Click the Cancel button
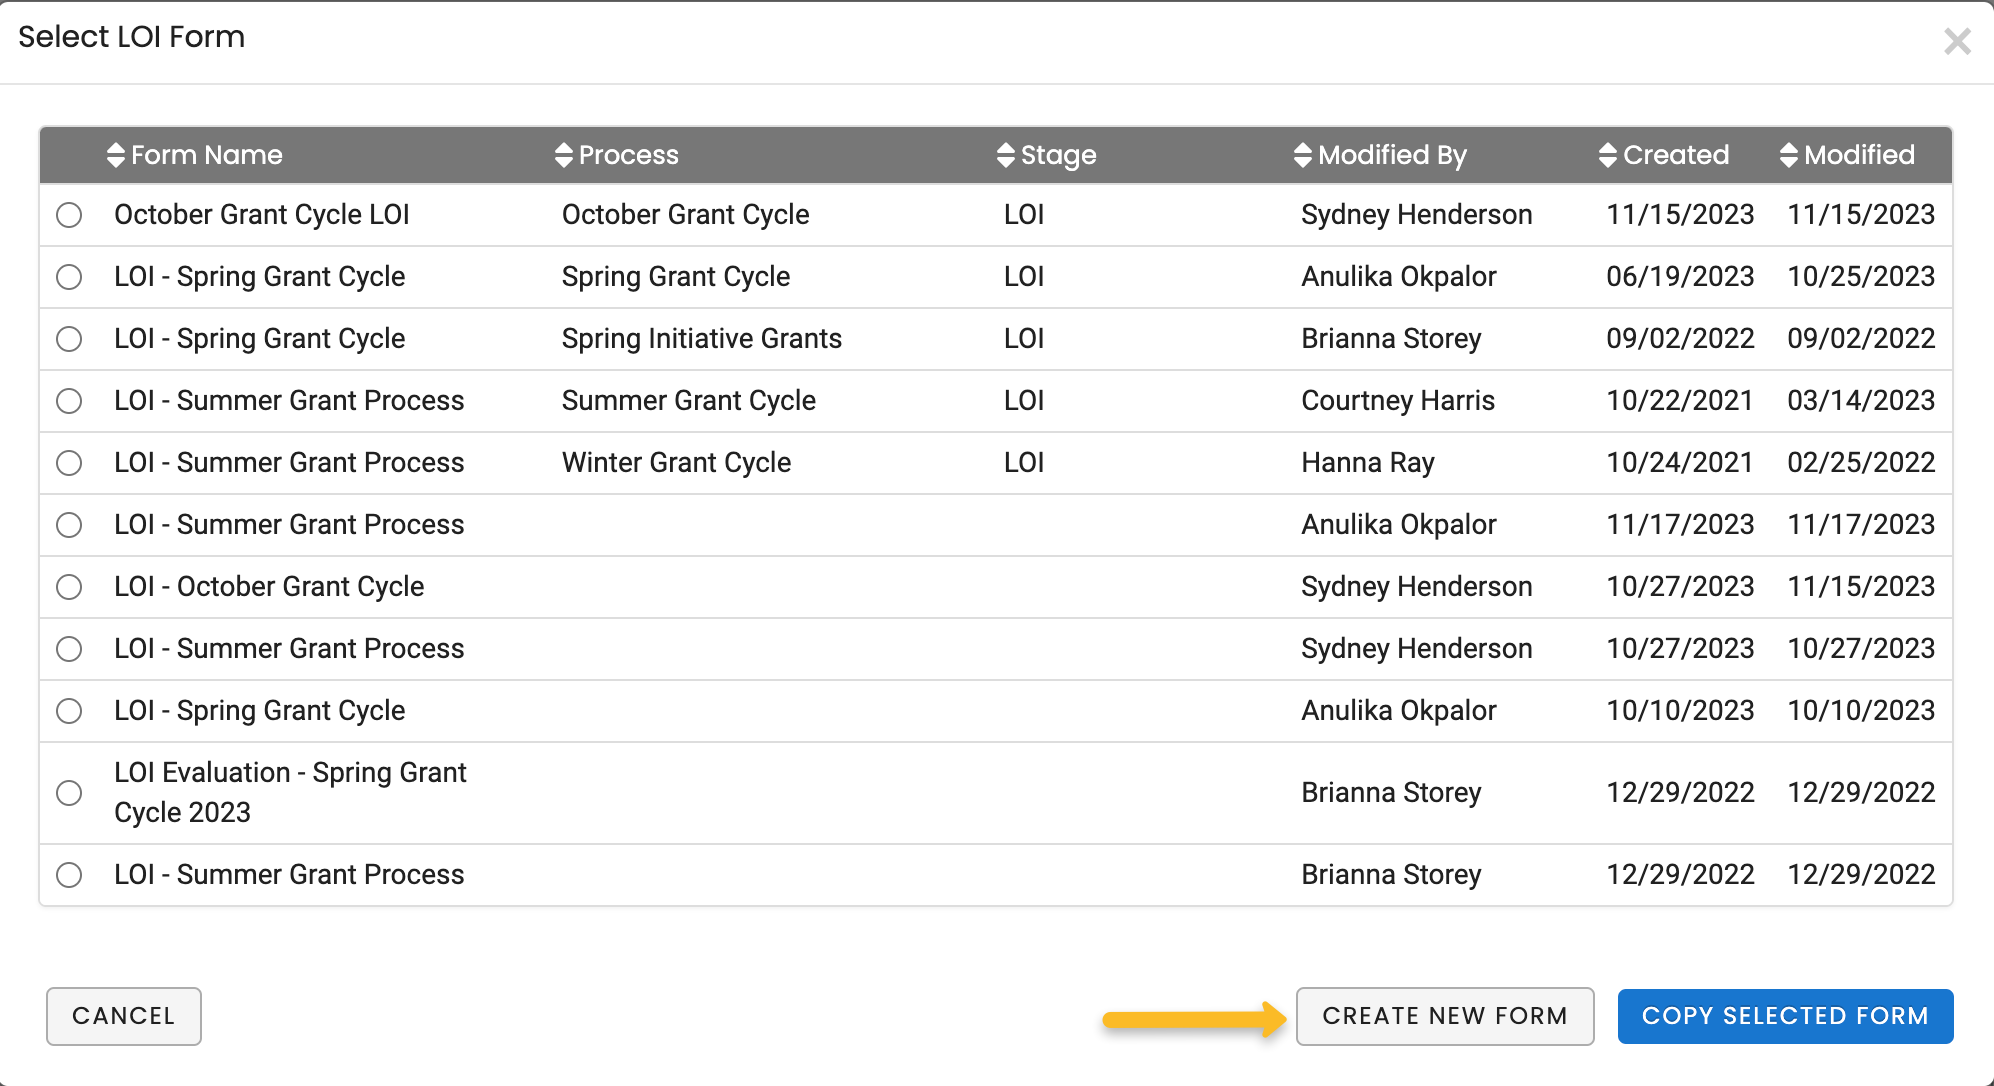 tap(123, 1016)
